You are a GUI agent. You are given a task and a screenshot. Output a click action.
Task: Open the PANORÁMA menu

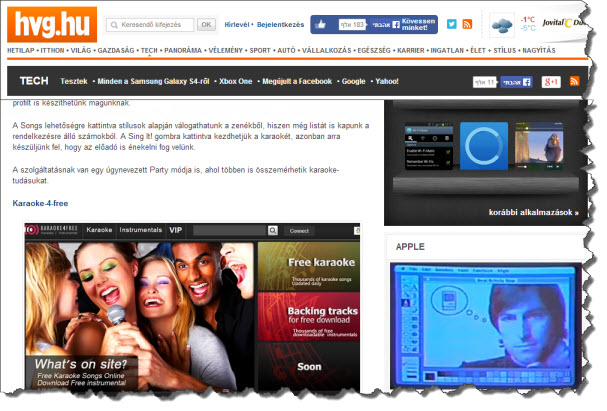pyautogui.click(x=183, y=50)
